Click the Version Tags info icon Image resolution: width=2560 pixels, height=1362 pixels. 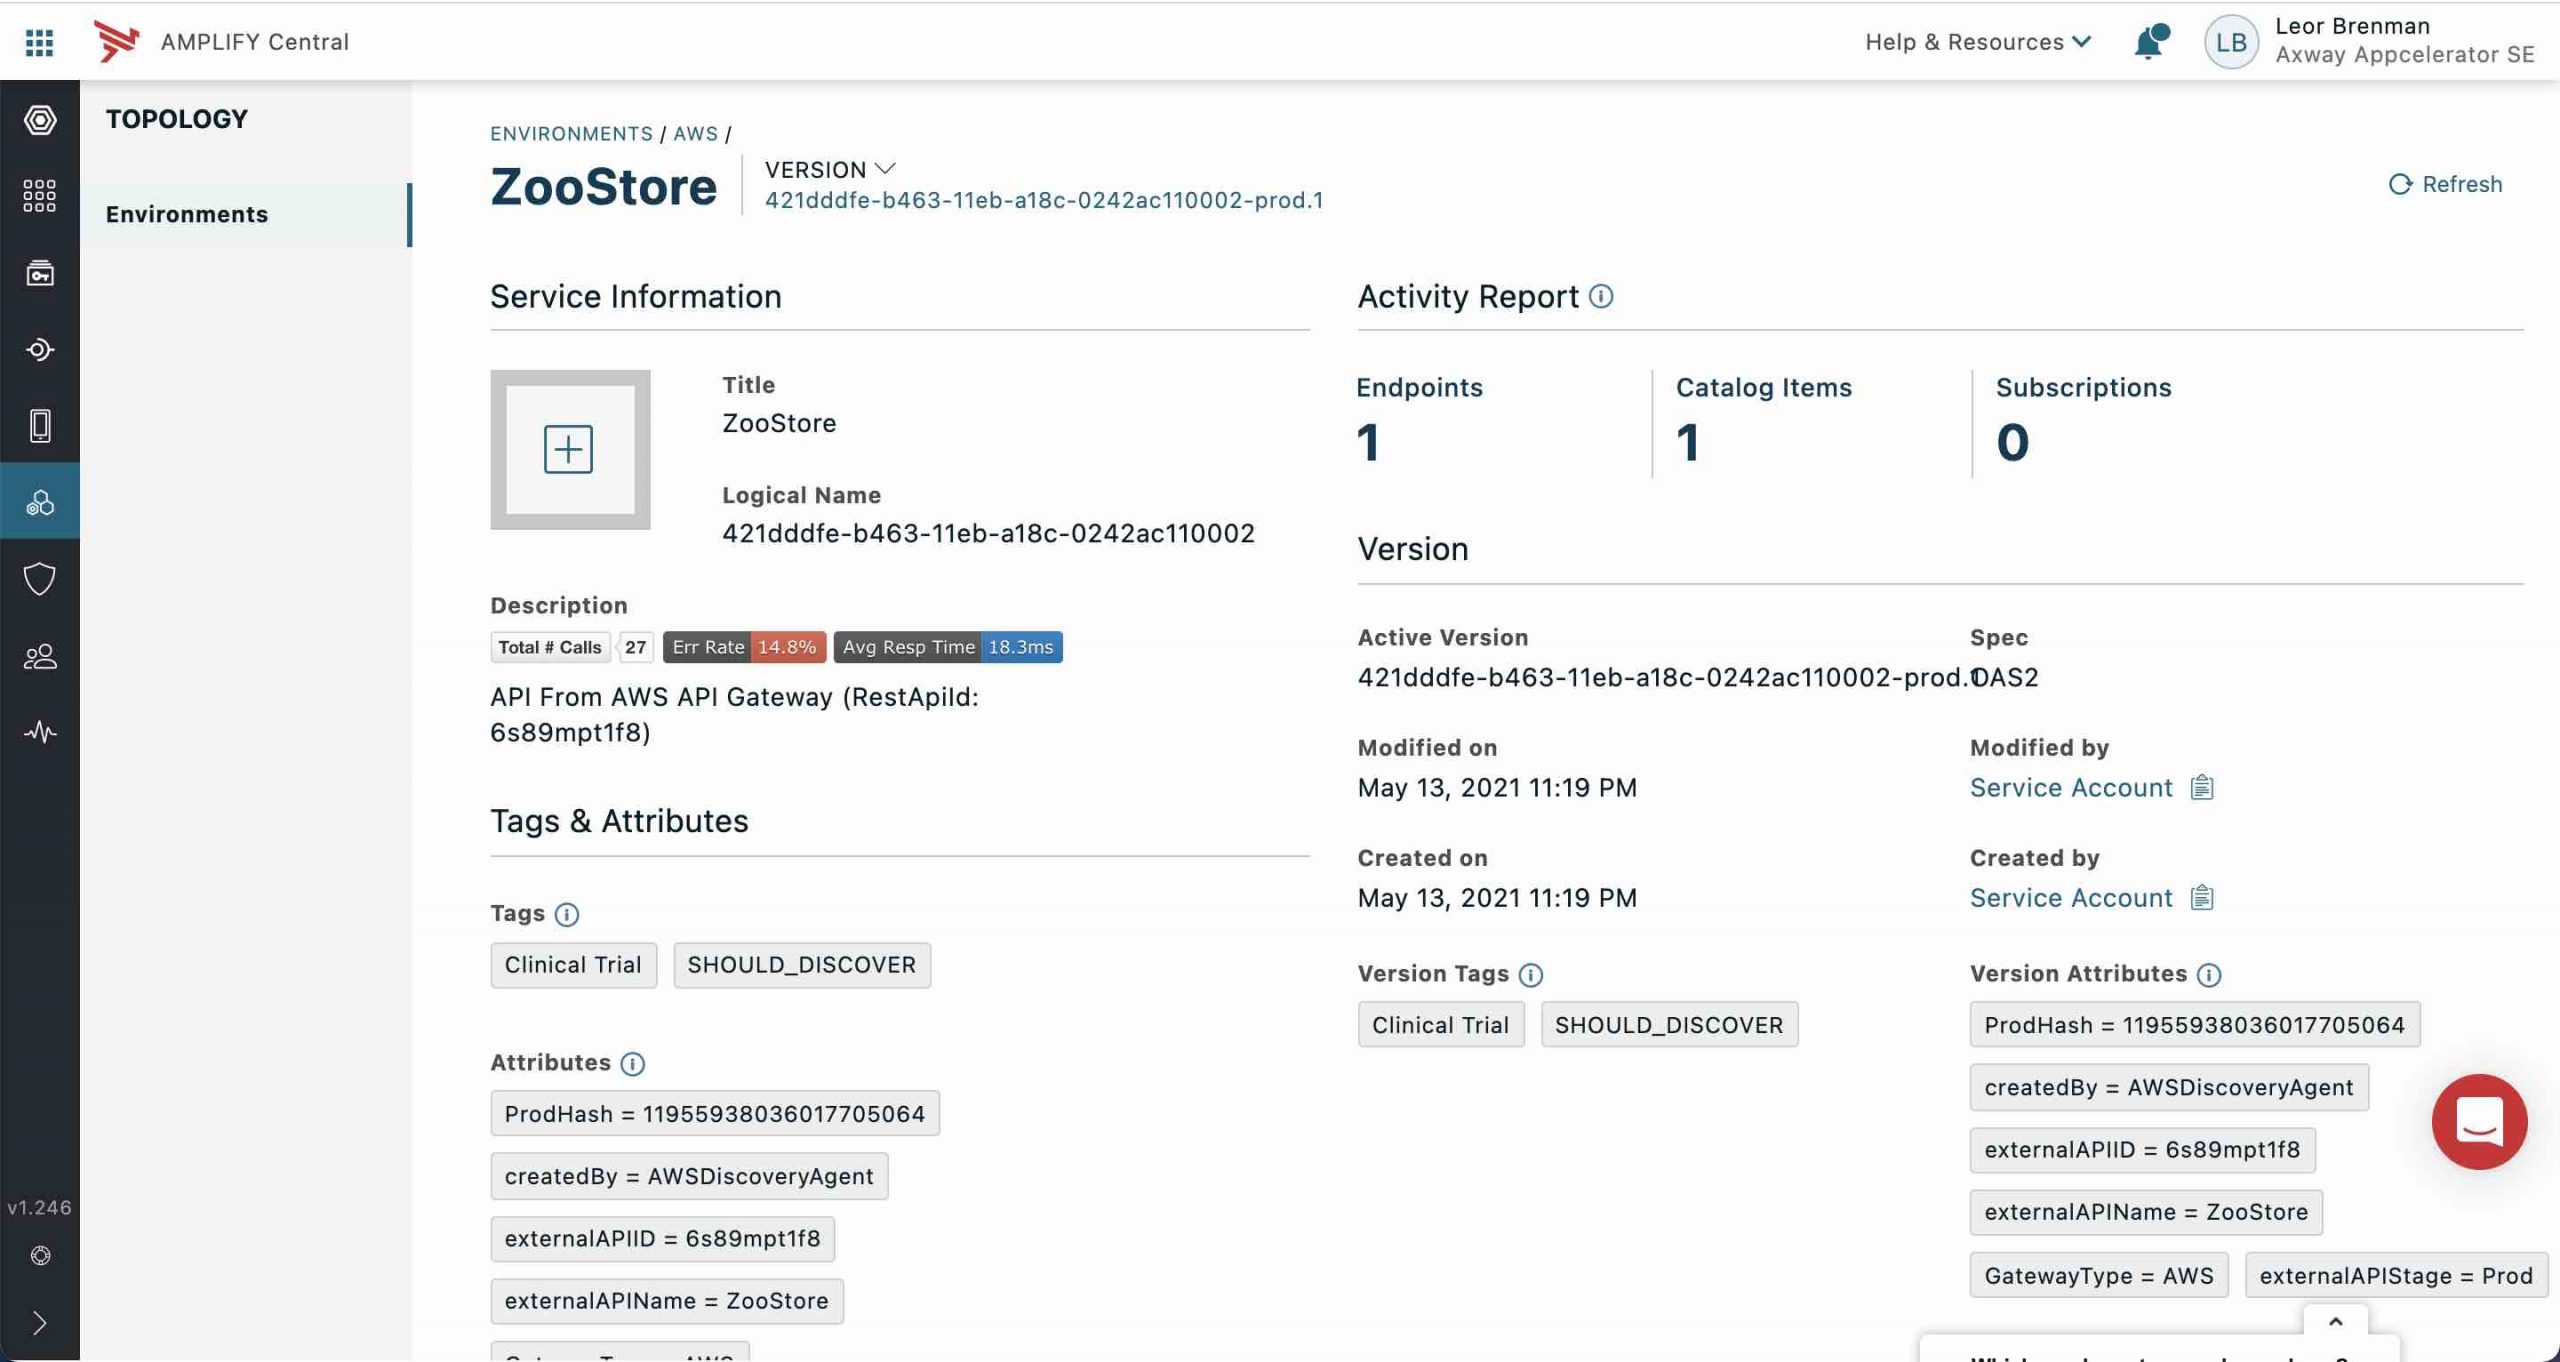coord(1530,975)
